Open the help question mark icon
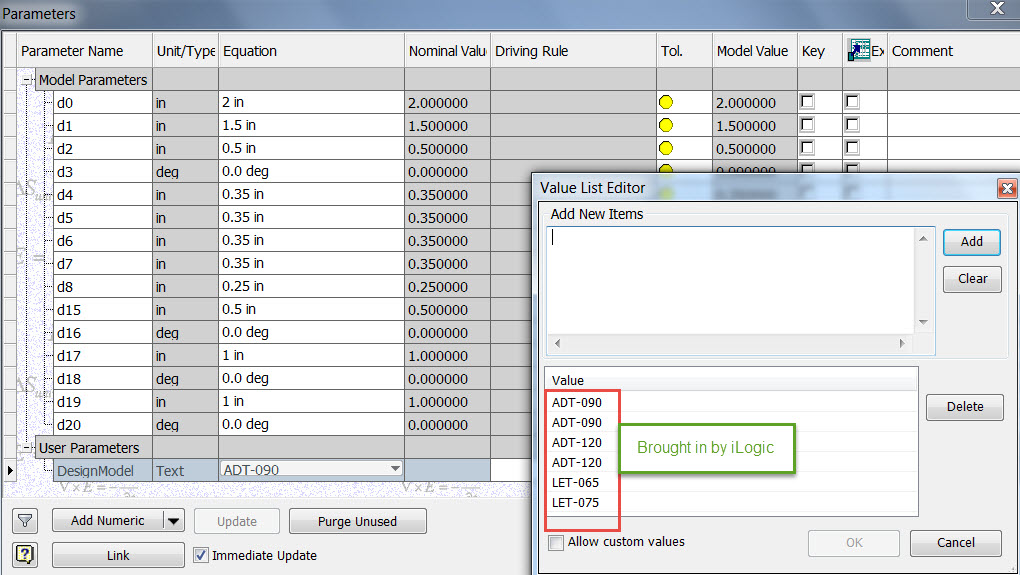The image size is (1020, 575). (25, 555)
